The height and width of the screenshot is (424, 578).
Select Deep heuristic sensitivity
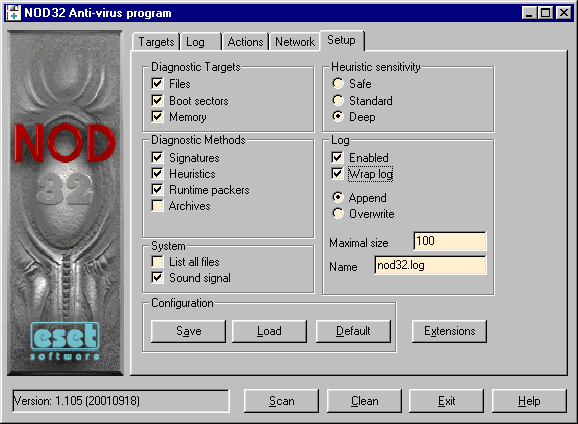tap(338, 117)
